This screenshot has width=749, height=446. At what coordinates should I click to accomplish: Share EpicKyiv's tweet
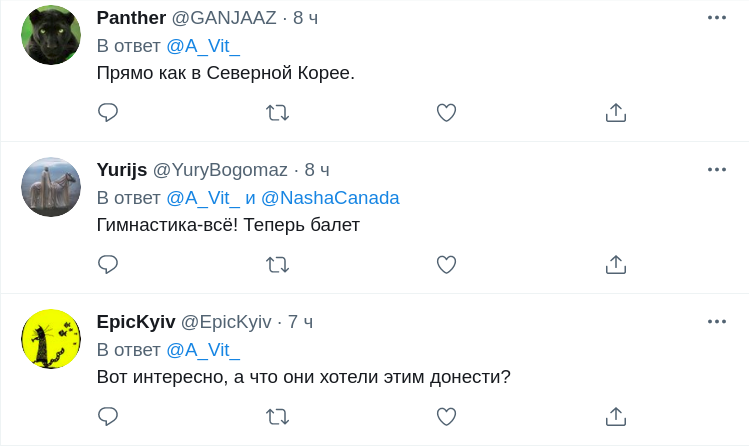[x=616, y=416]
